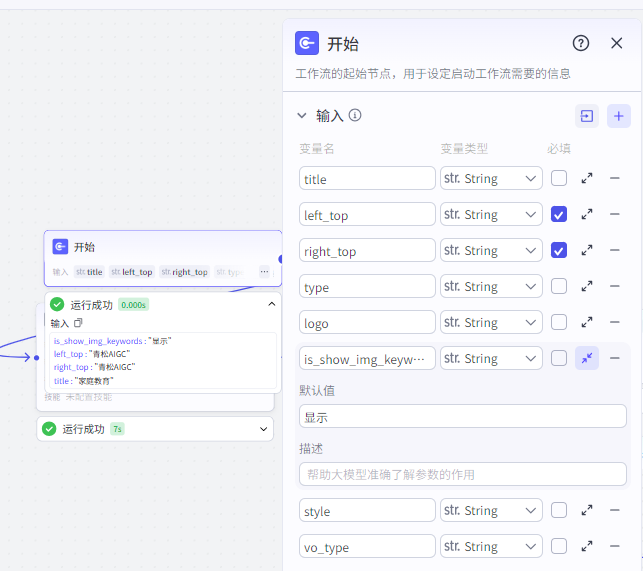Click the ellipsis on the 开始 canvas node
This screenshot has height=571, width=643.
pyautogui.click(x=264, y=272)
